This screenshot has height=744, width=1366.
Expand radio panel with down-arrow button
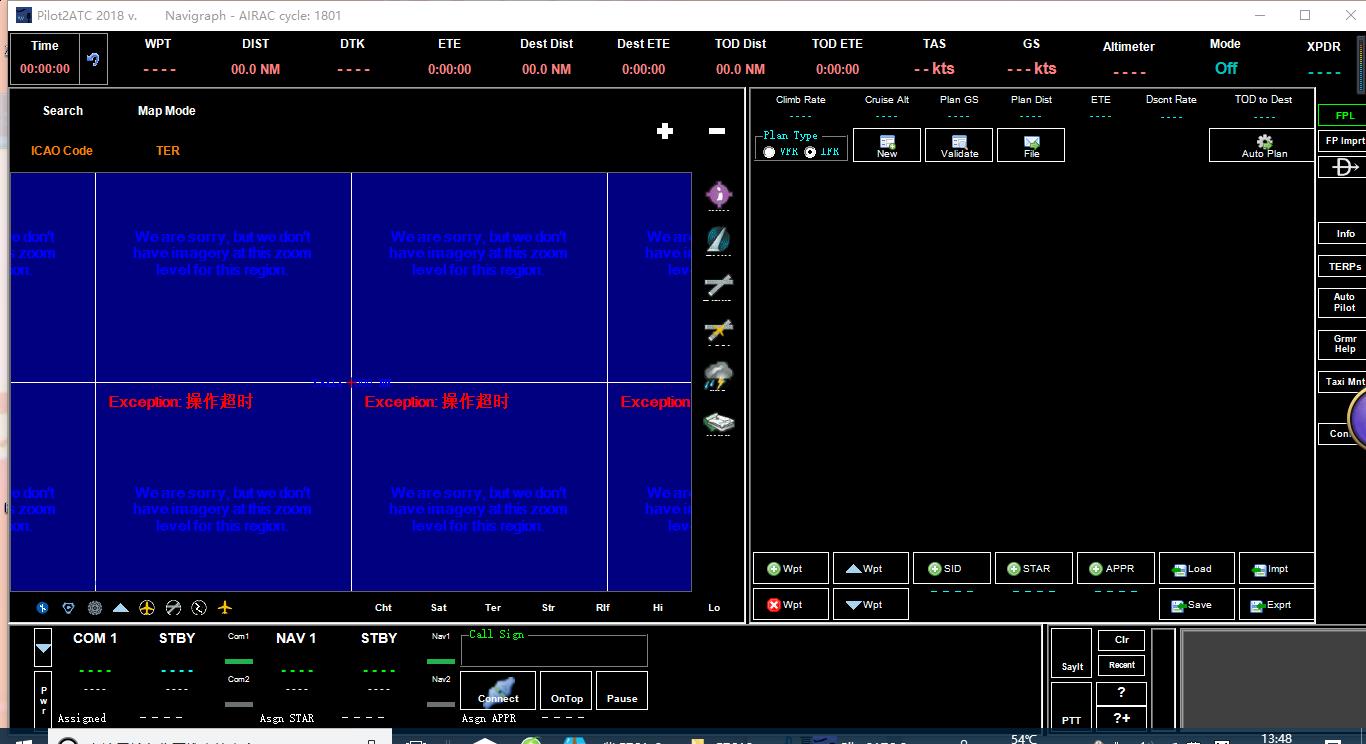[43, 648]
